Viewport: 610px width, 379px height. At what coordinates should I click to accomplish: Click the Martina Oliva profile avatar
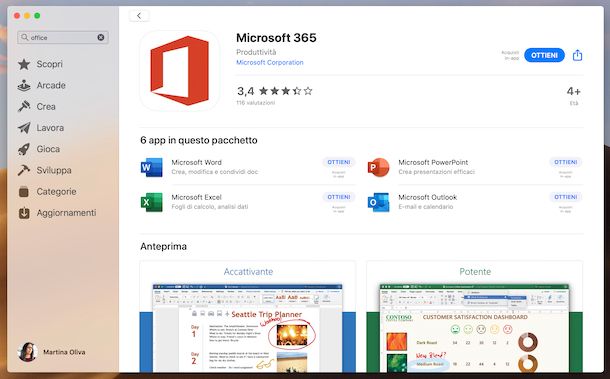28,352
